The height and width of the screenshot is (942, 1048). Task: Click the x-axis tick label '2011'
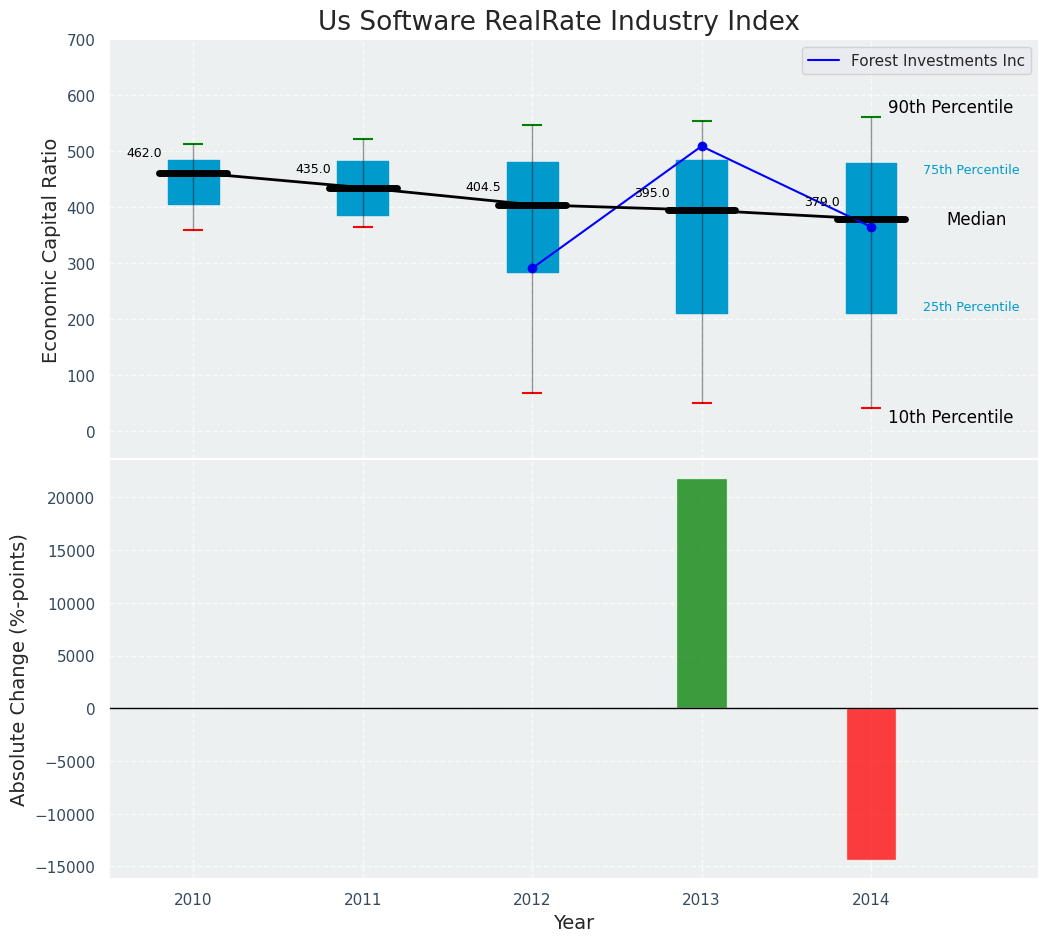pyautogui.click(x=362, y=899)
